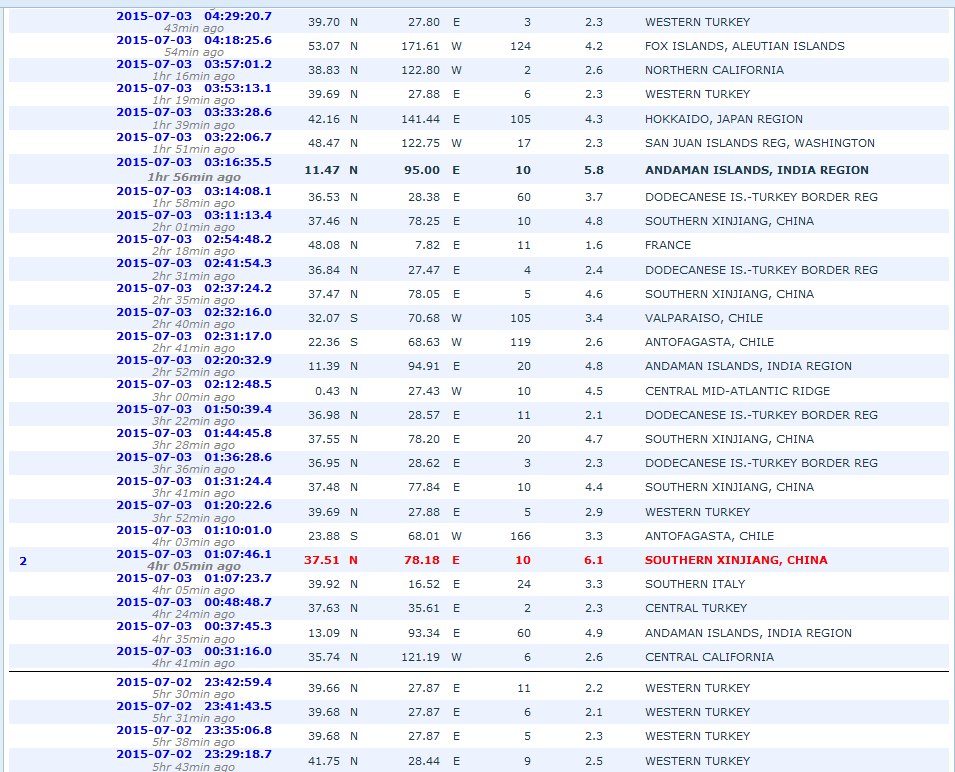The width and height of the screenshot is (955, 772).
Task: Open the 2015-07-03 02:20:32.9 earthquake entry
Action: coord(194,360)
